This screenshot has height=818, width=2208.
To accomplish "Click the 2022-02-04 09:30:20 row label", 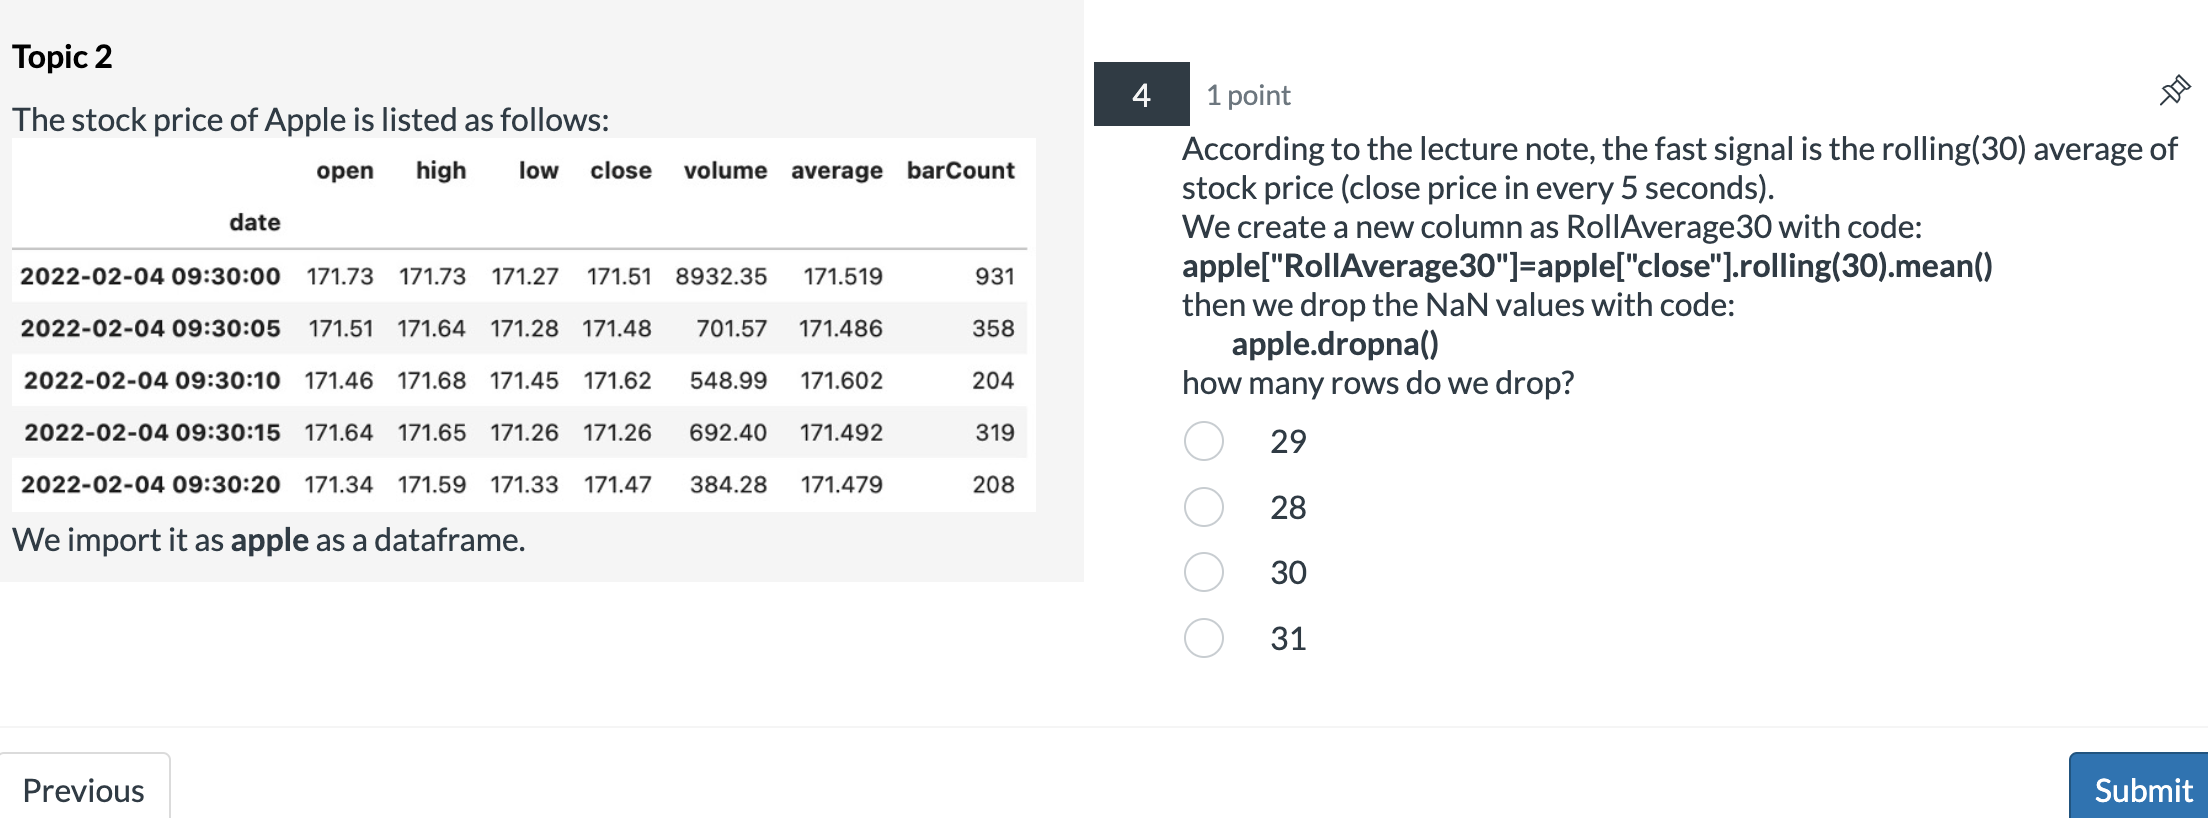I will 150,484.
